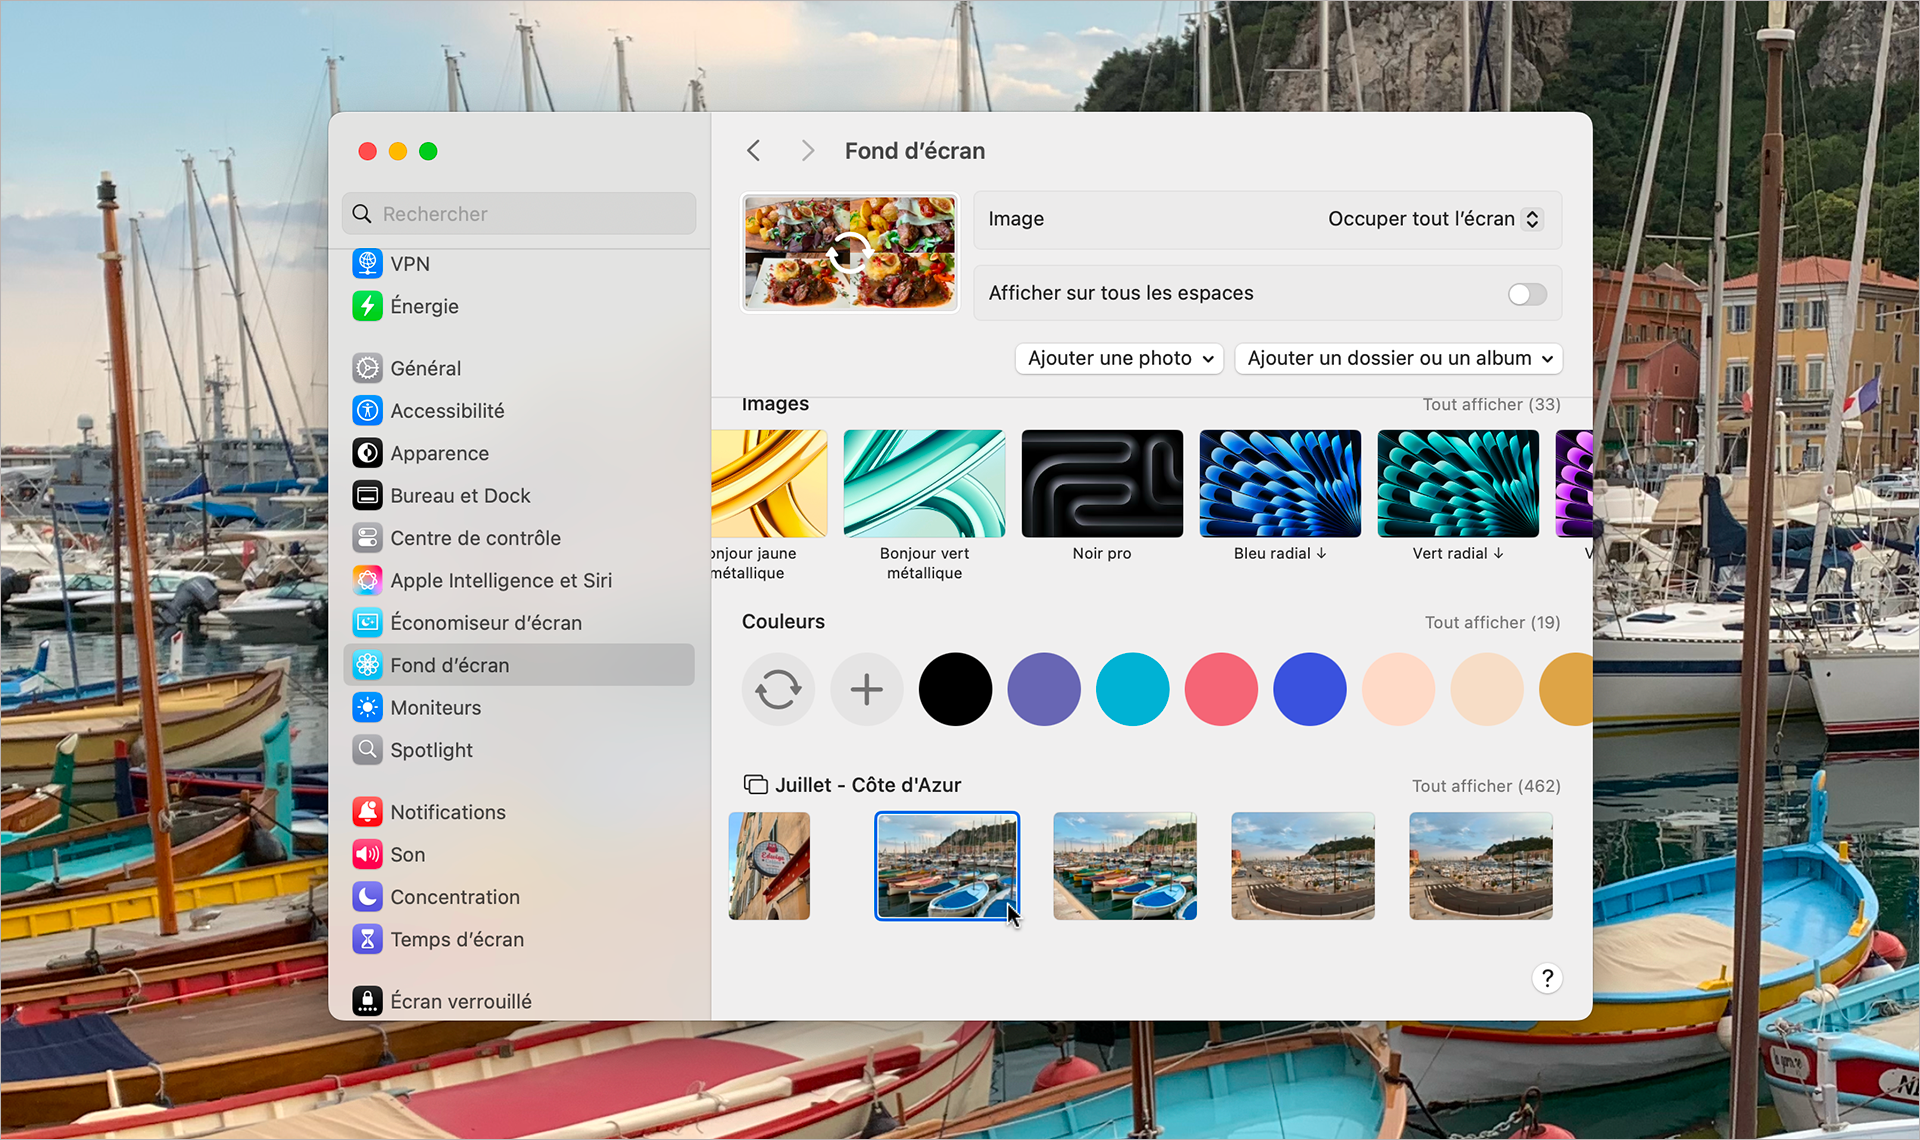
Task: Open the help question mark button
Action: 1547,978
